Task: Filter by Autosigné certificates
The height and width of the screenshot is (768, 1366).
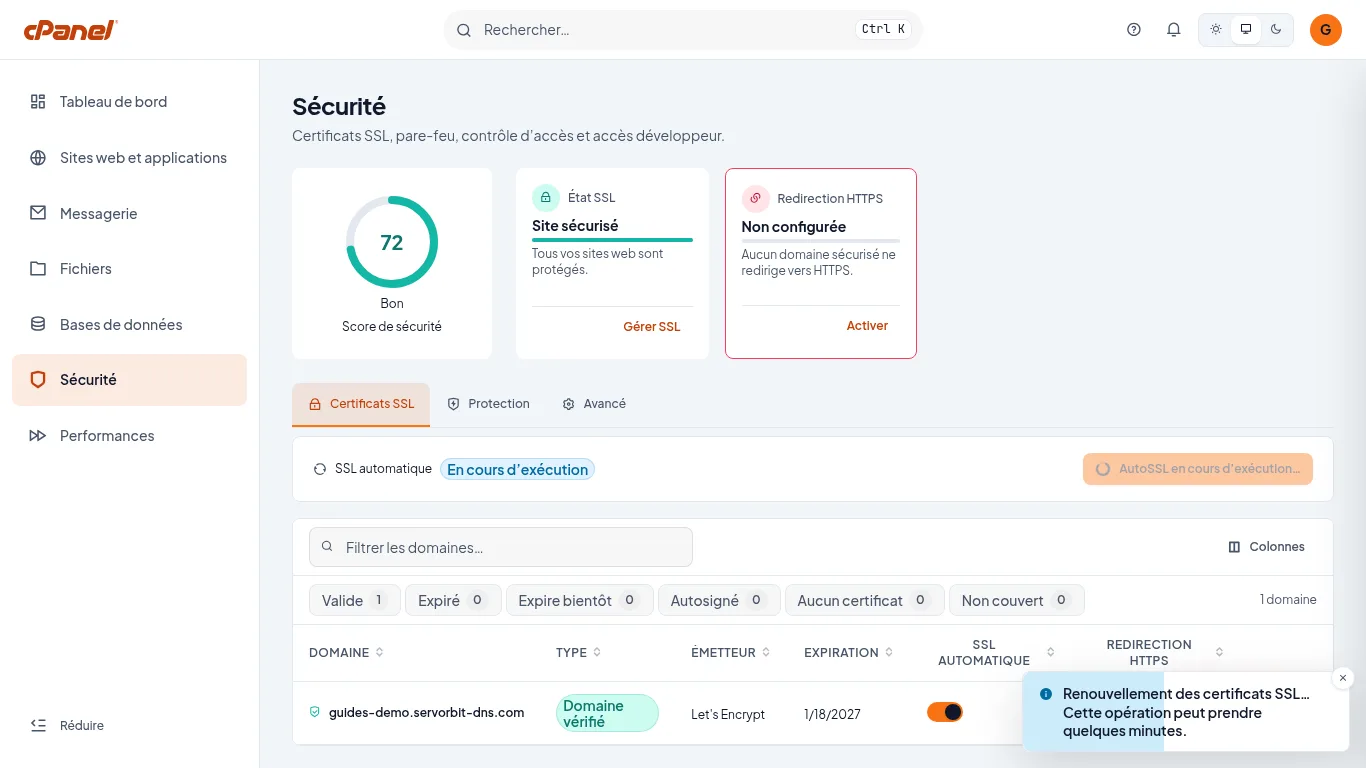Action: 719,601
